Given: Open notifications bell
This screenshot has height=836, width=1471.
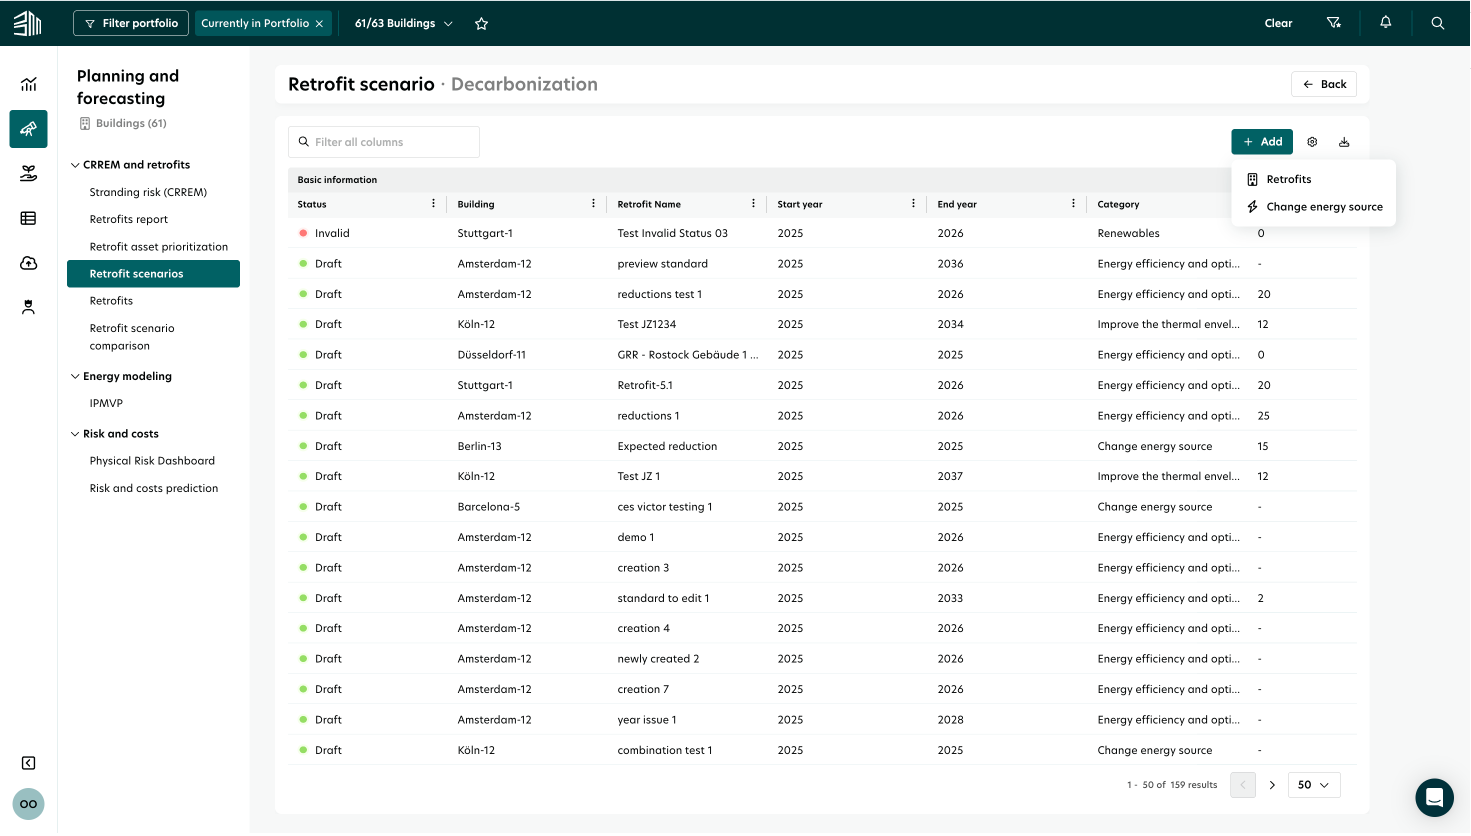Looking at the screenshot, I should (x=1386, y=22).
